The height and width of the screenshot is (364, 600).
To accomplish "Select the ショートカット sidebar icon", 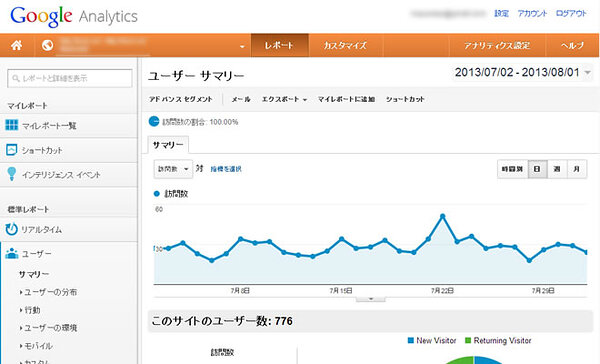I will click(11, 150).
